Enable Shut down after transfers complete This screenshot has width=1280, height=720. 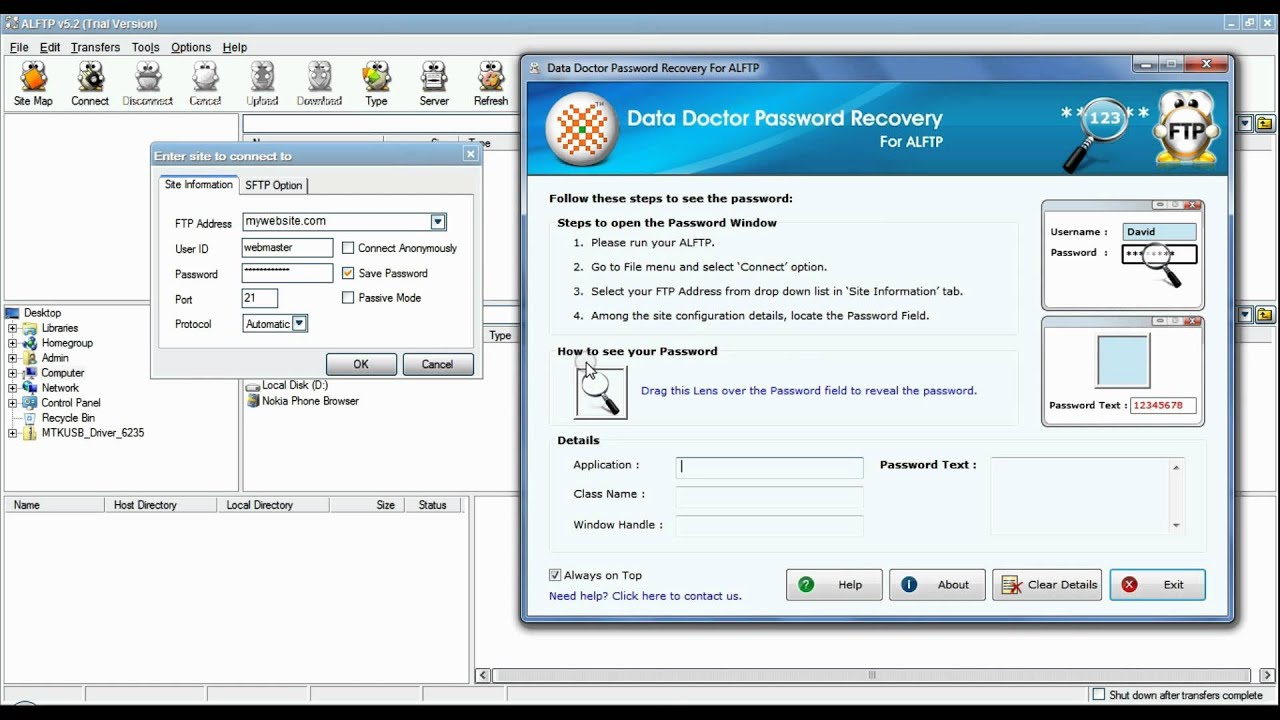tap(1099, 695)
